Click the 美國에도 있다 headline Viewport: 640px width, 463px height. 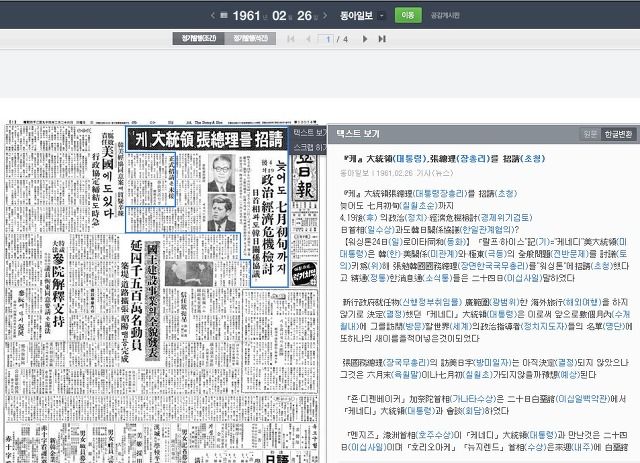[x=107, y=181]
